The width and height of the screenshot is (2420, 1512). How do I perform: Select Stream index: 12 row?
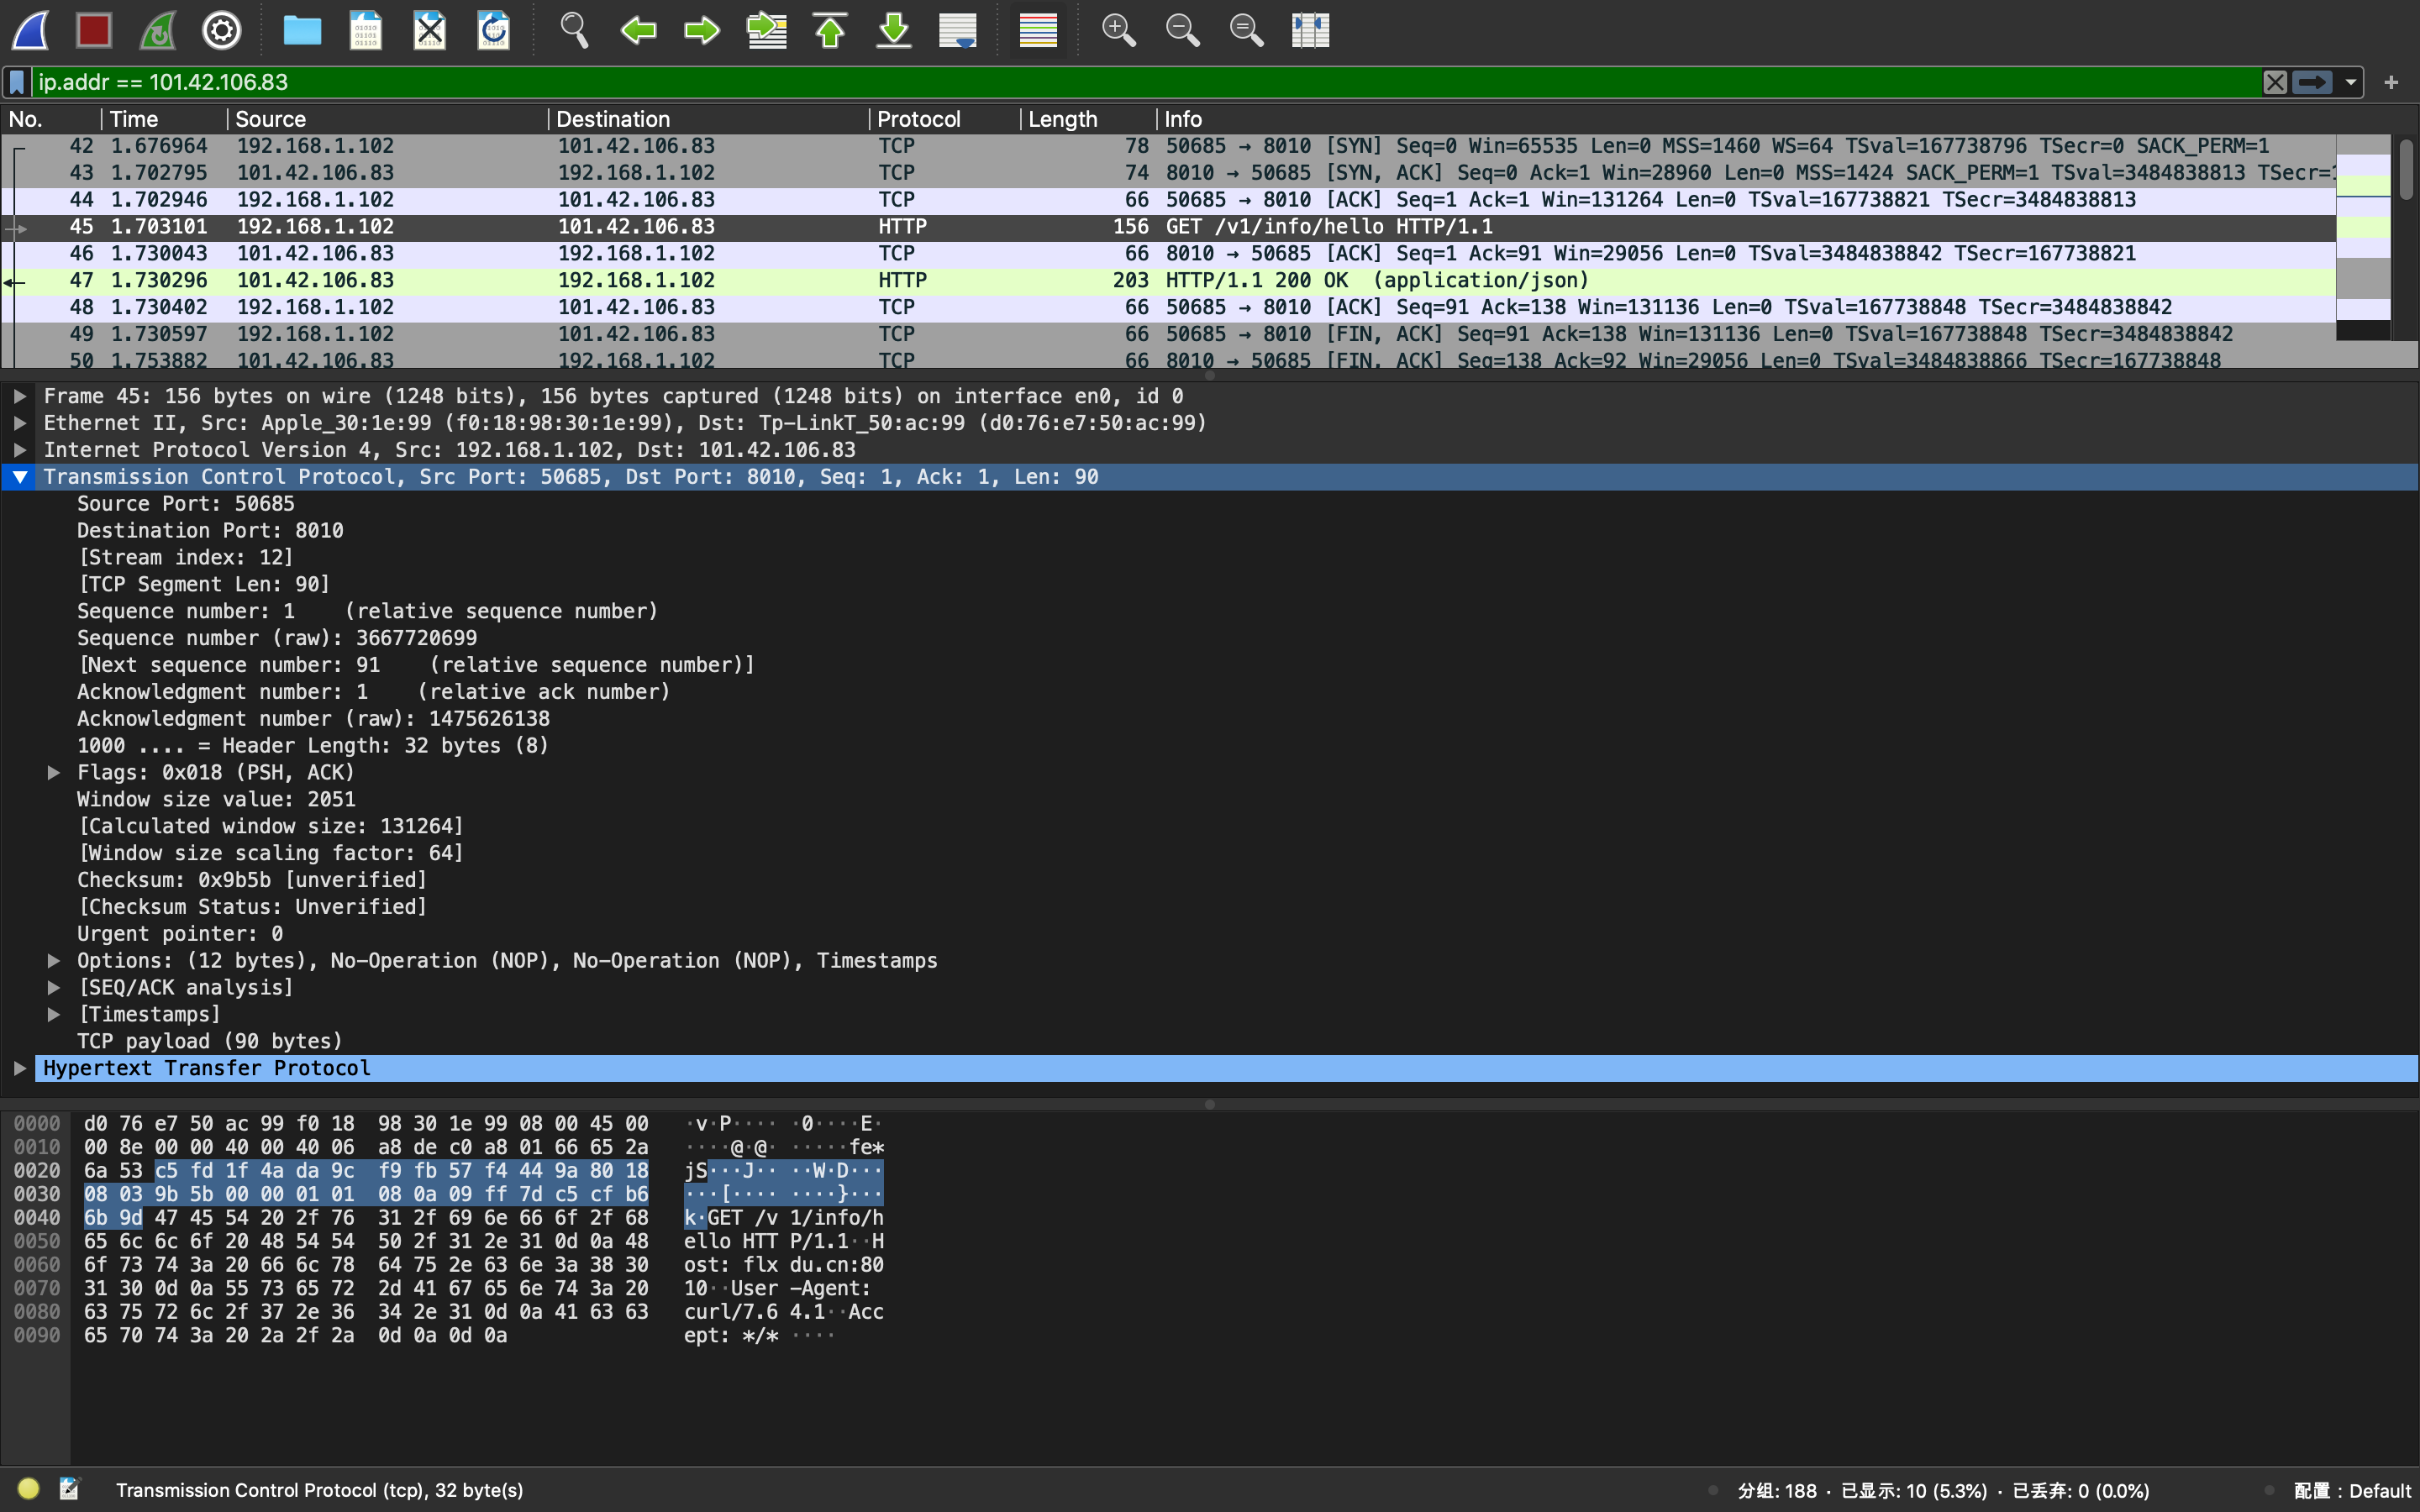(x=186, y=558)
